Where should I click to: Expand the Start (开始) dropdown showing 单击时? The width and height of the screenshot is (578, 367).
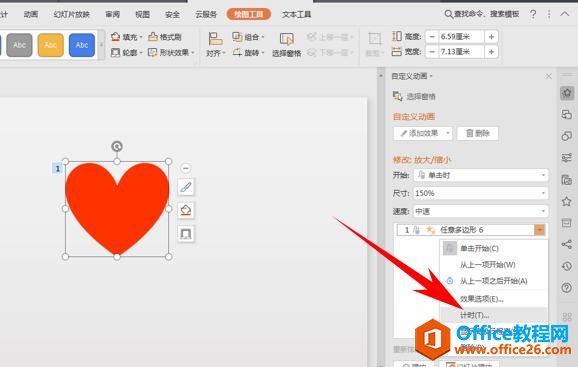pyautogui.click(x=481, y=175)
